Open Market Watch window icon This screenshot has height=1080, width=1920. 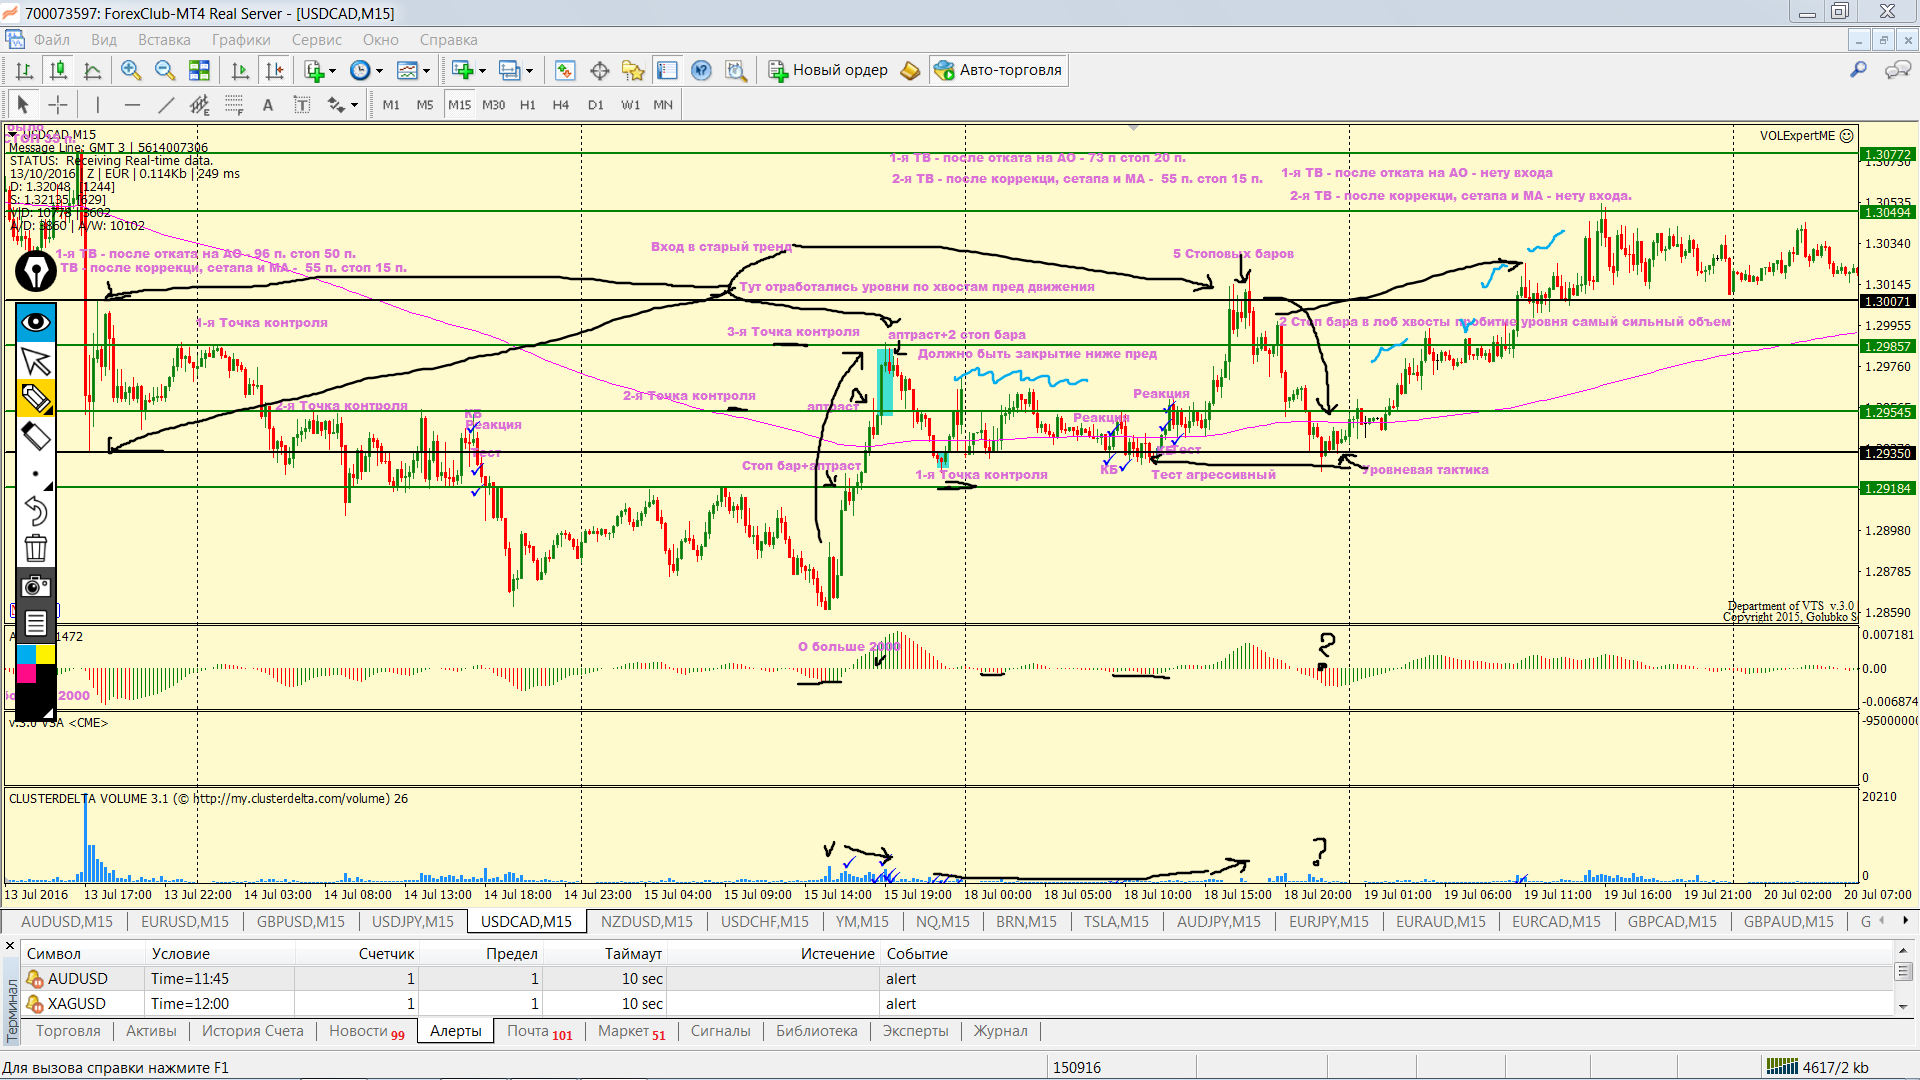(x=565, y=70)
